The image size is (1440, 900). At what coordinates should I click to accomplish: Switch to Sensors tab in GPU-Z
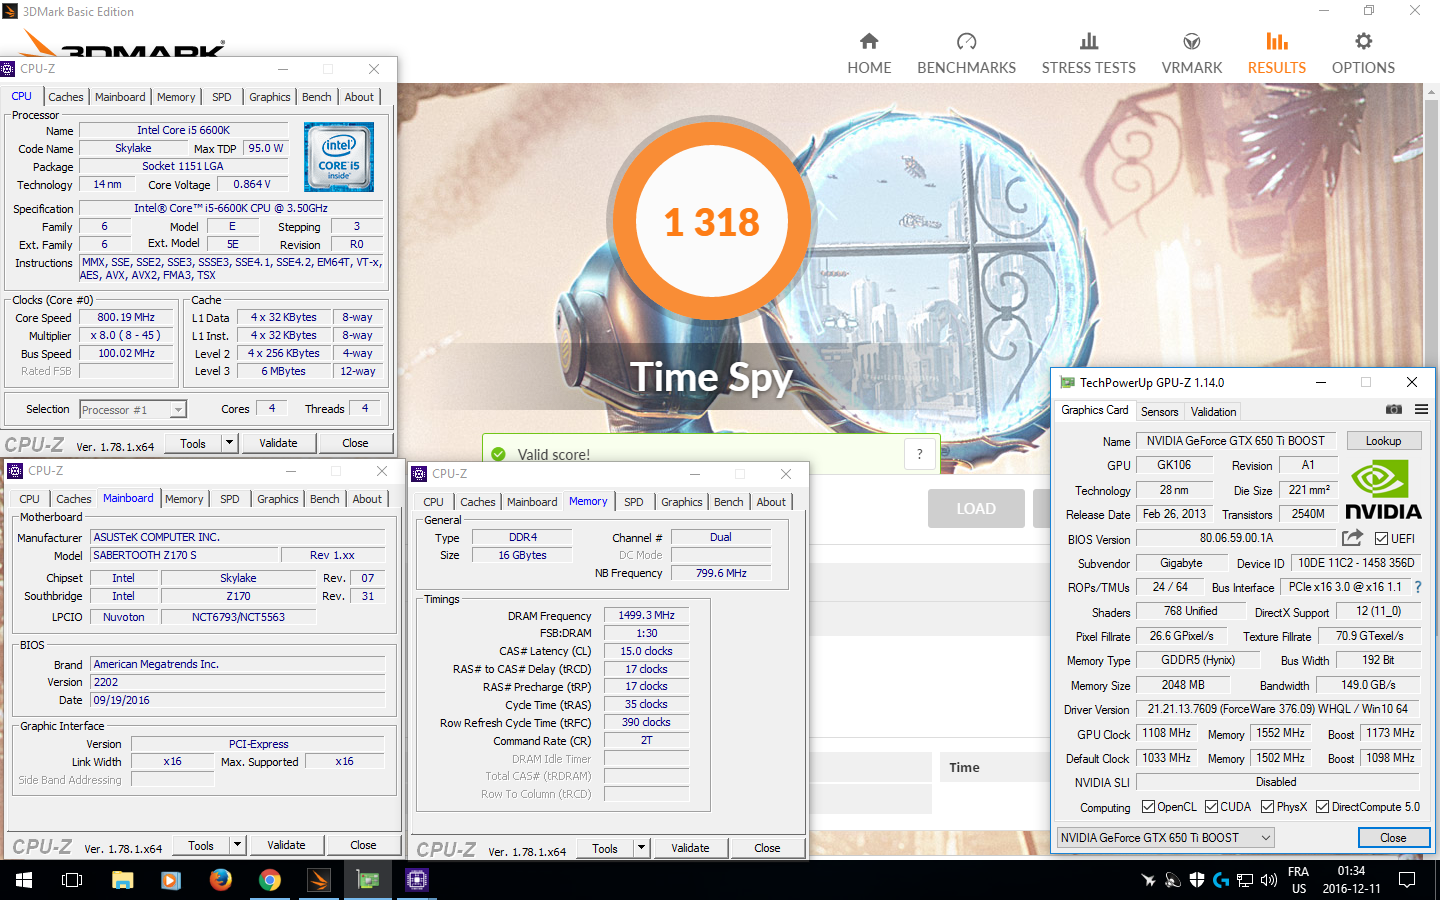click(1159, 411)
